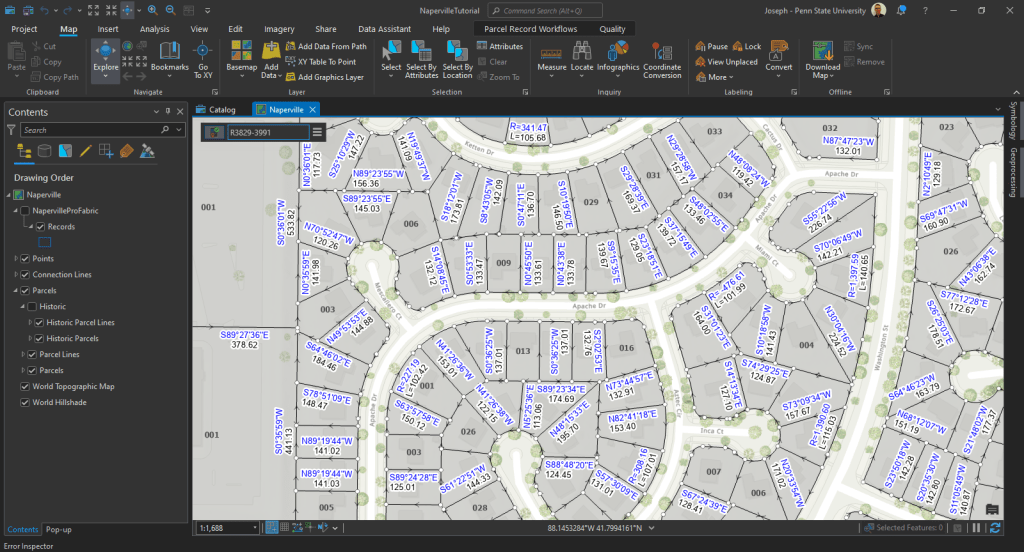Uncheck the Connection Lines layer
This screenshot has width=1024, height=552.
click(x=25, y=274)
